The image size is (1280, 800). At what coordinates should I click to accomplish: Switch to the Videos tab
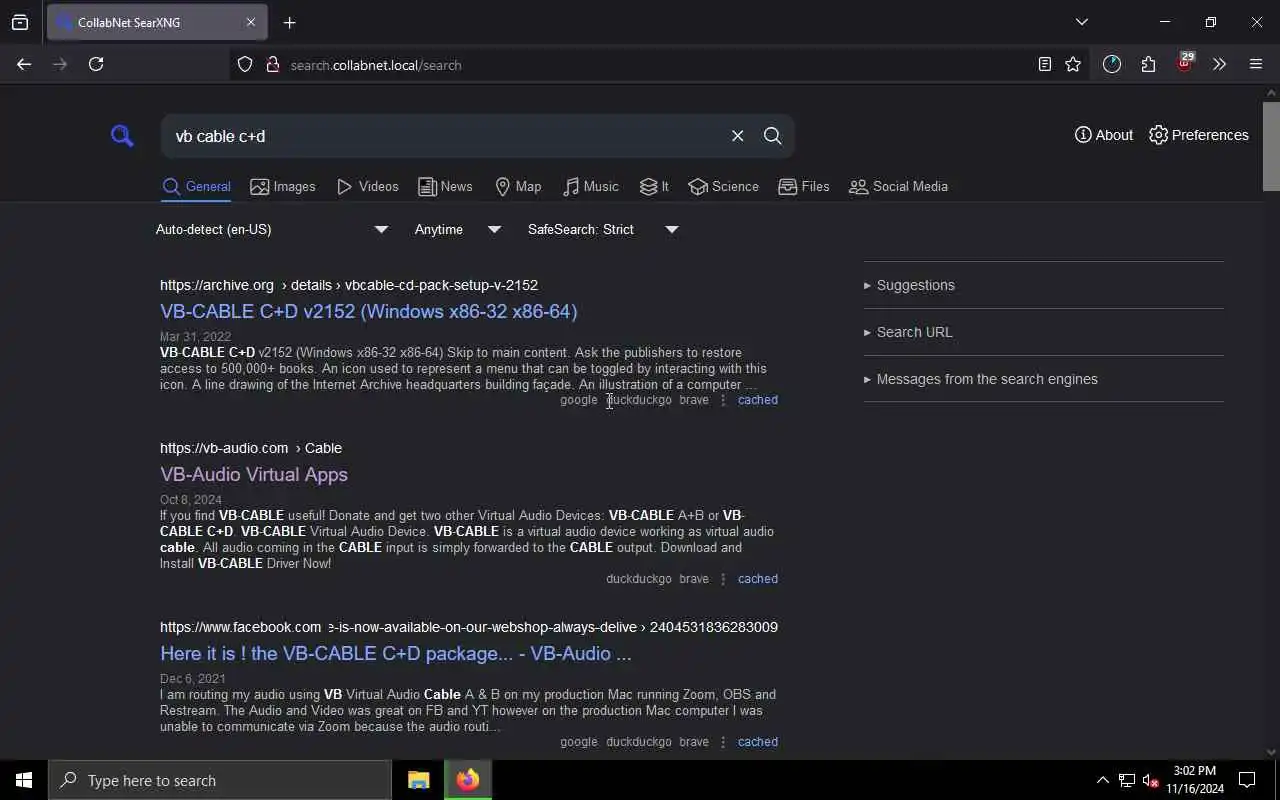367,187
